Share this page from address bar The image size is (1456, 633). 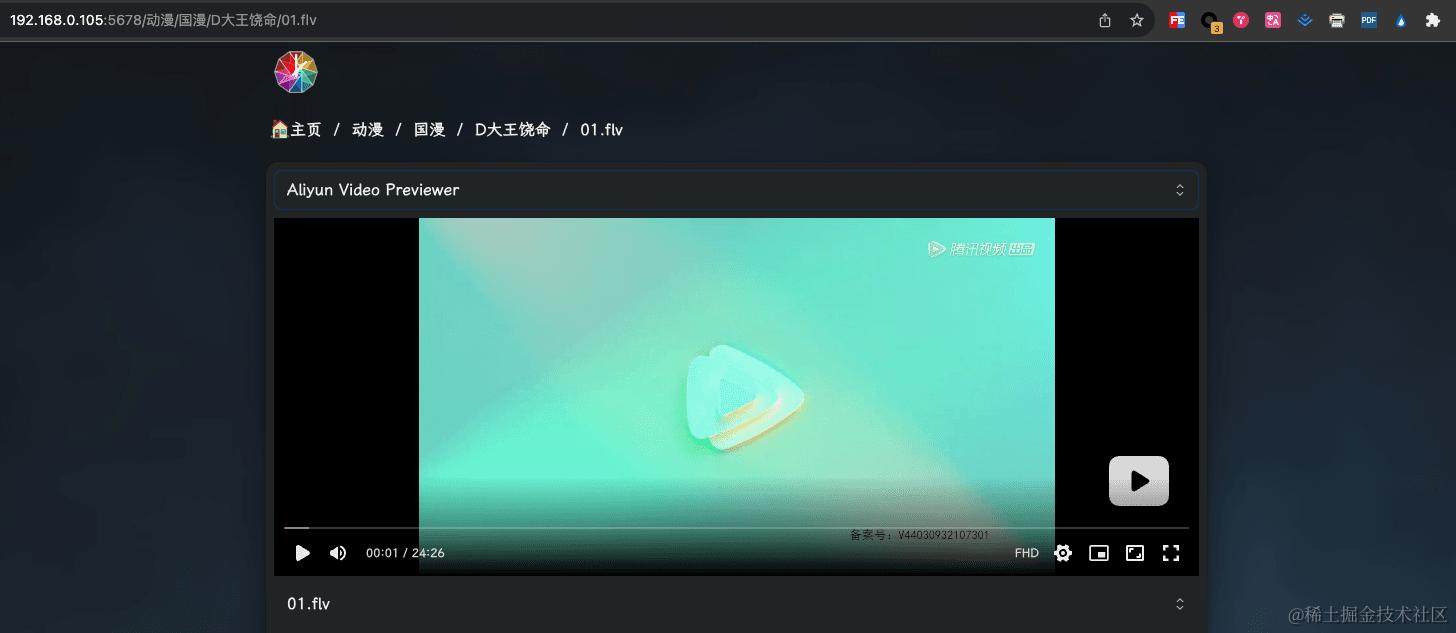(1105, 20)
